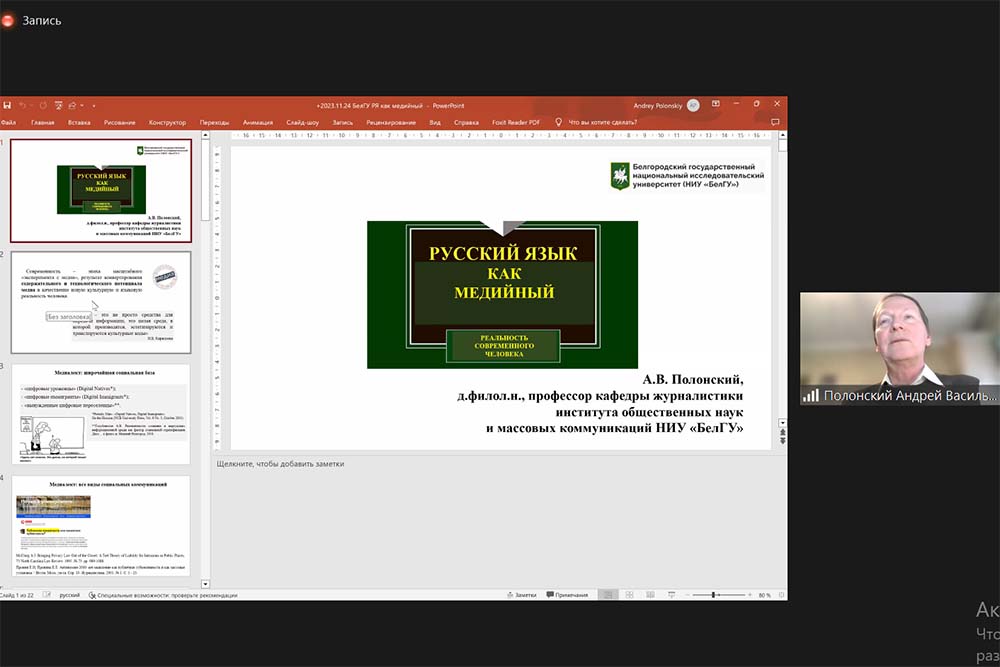This screenshot has width=1000, height=667.
Task: Open the Файл menu
Action: coord(8,122)
